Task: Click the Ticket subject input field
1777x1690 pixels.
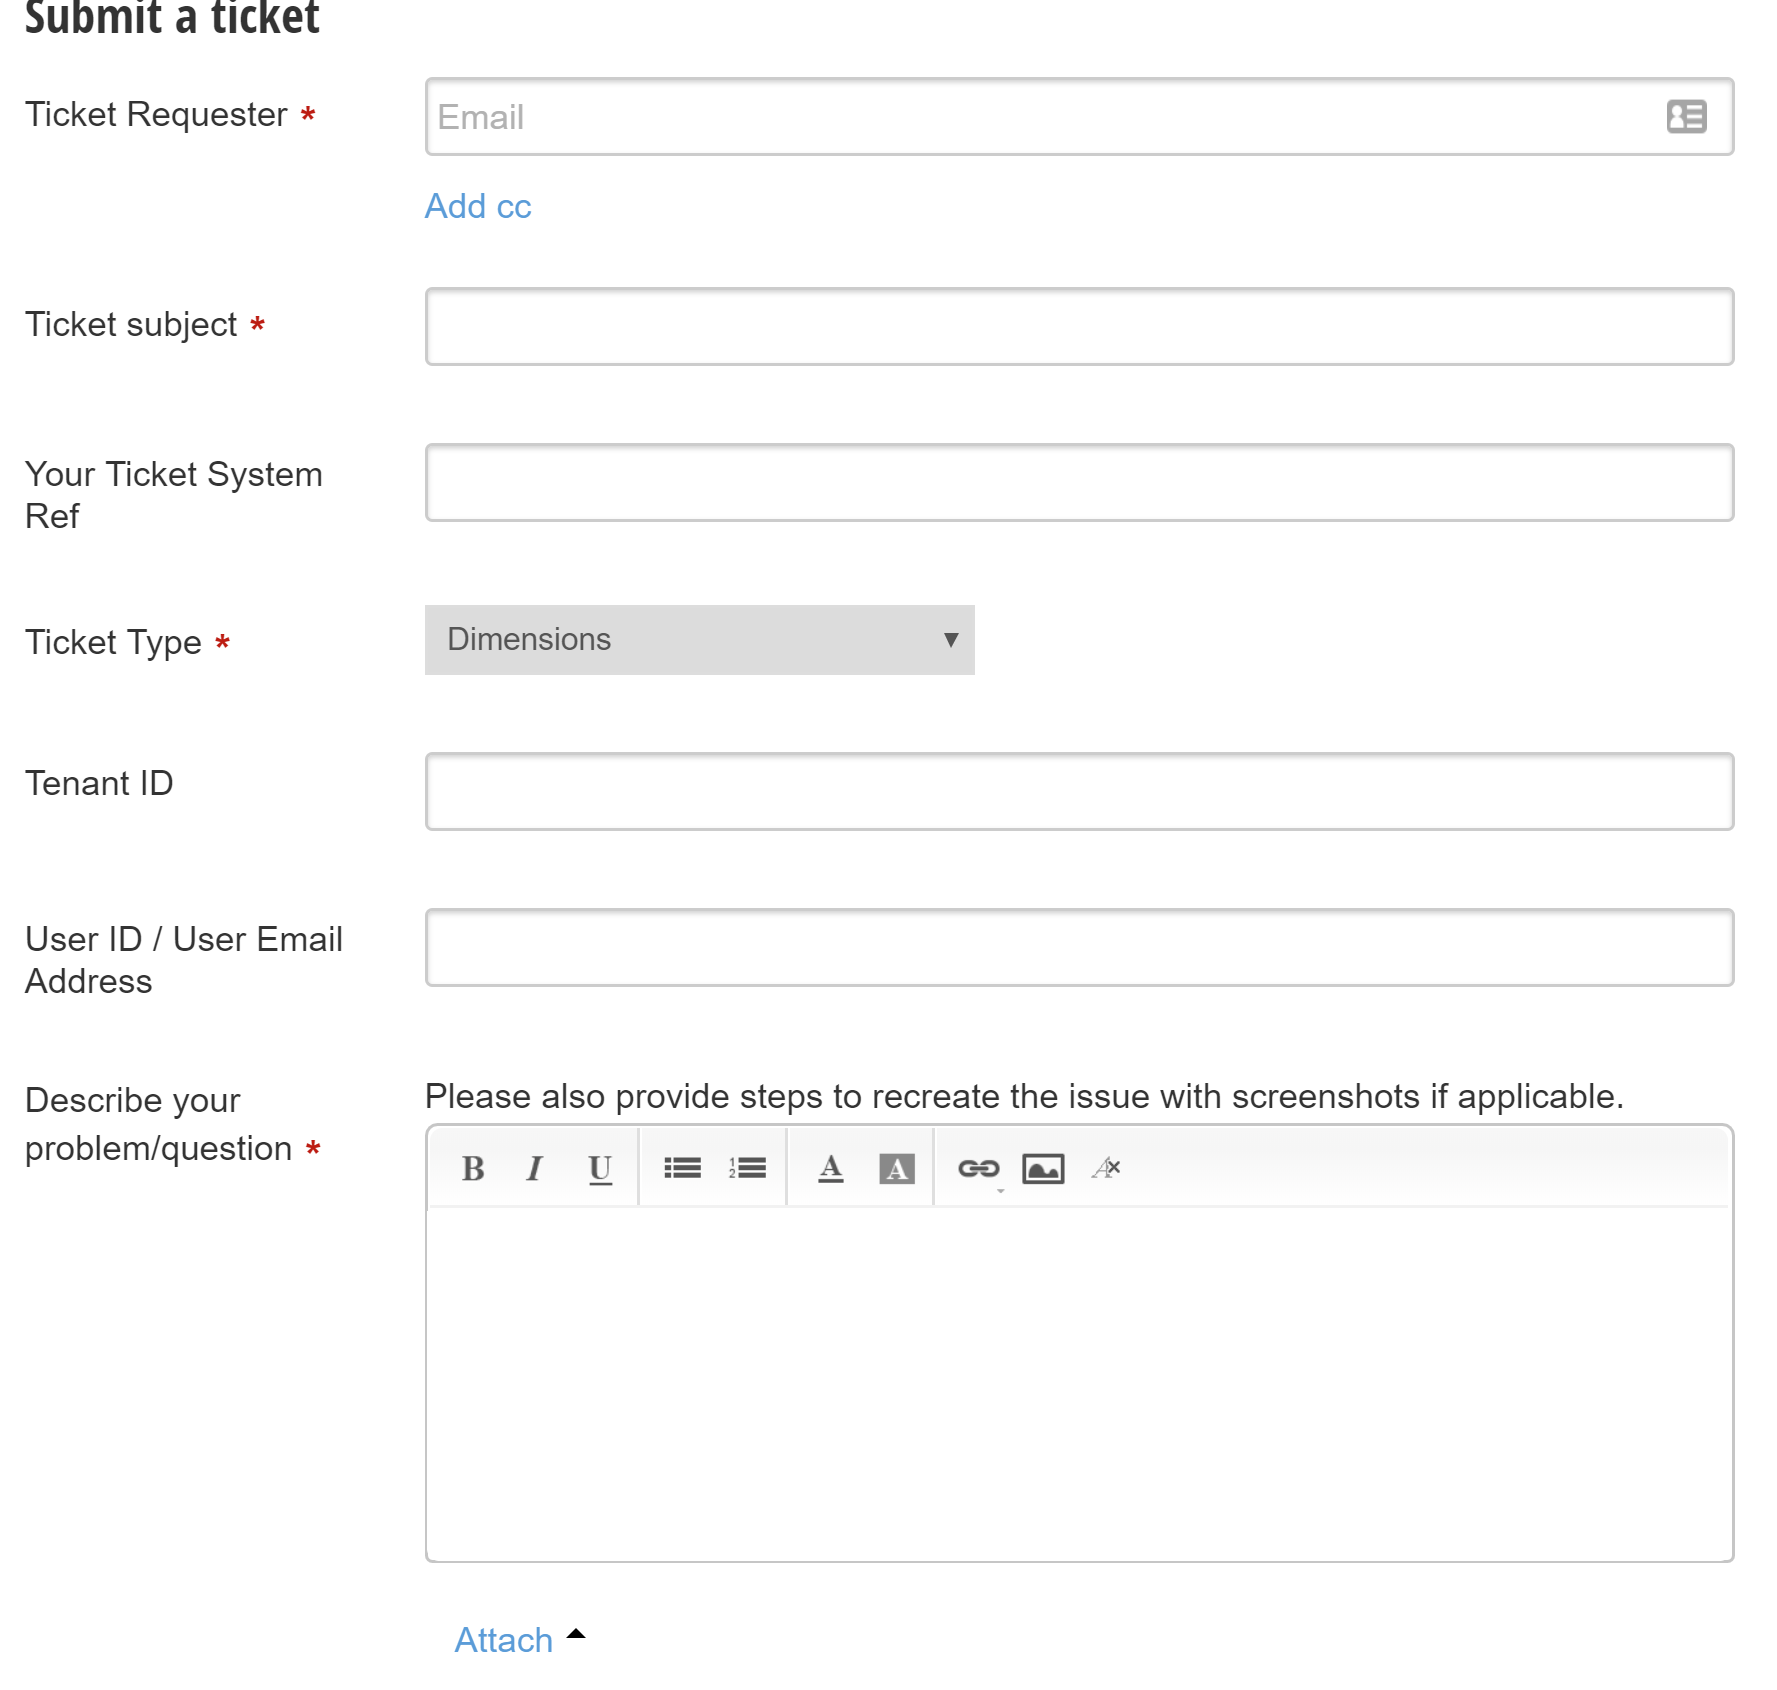Action: (x=1078, y=327)
